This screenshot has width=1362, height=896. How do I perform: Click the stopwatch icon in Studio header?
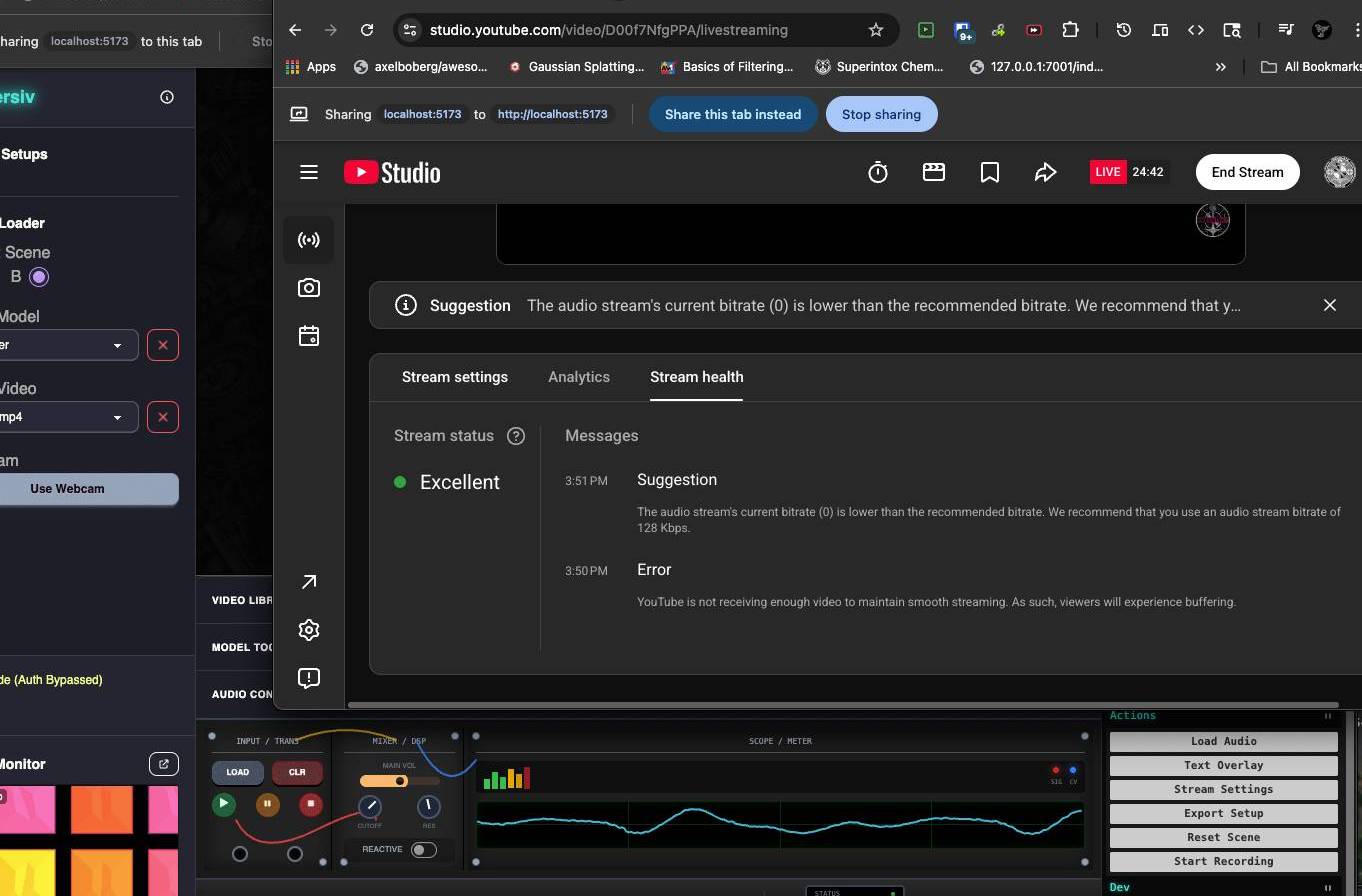[x=878, y=172]
